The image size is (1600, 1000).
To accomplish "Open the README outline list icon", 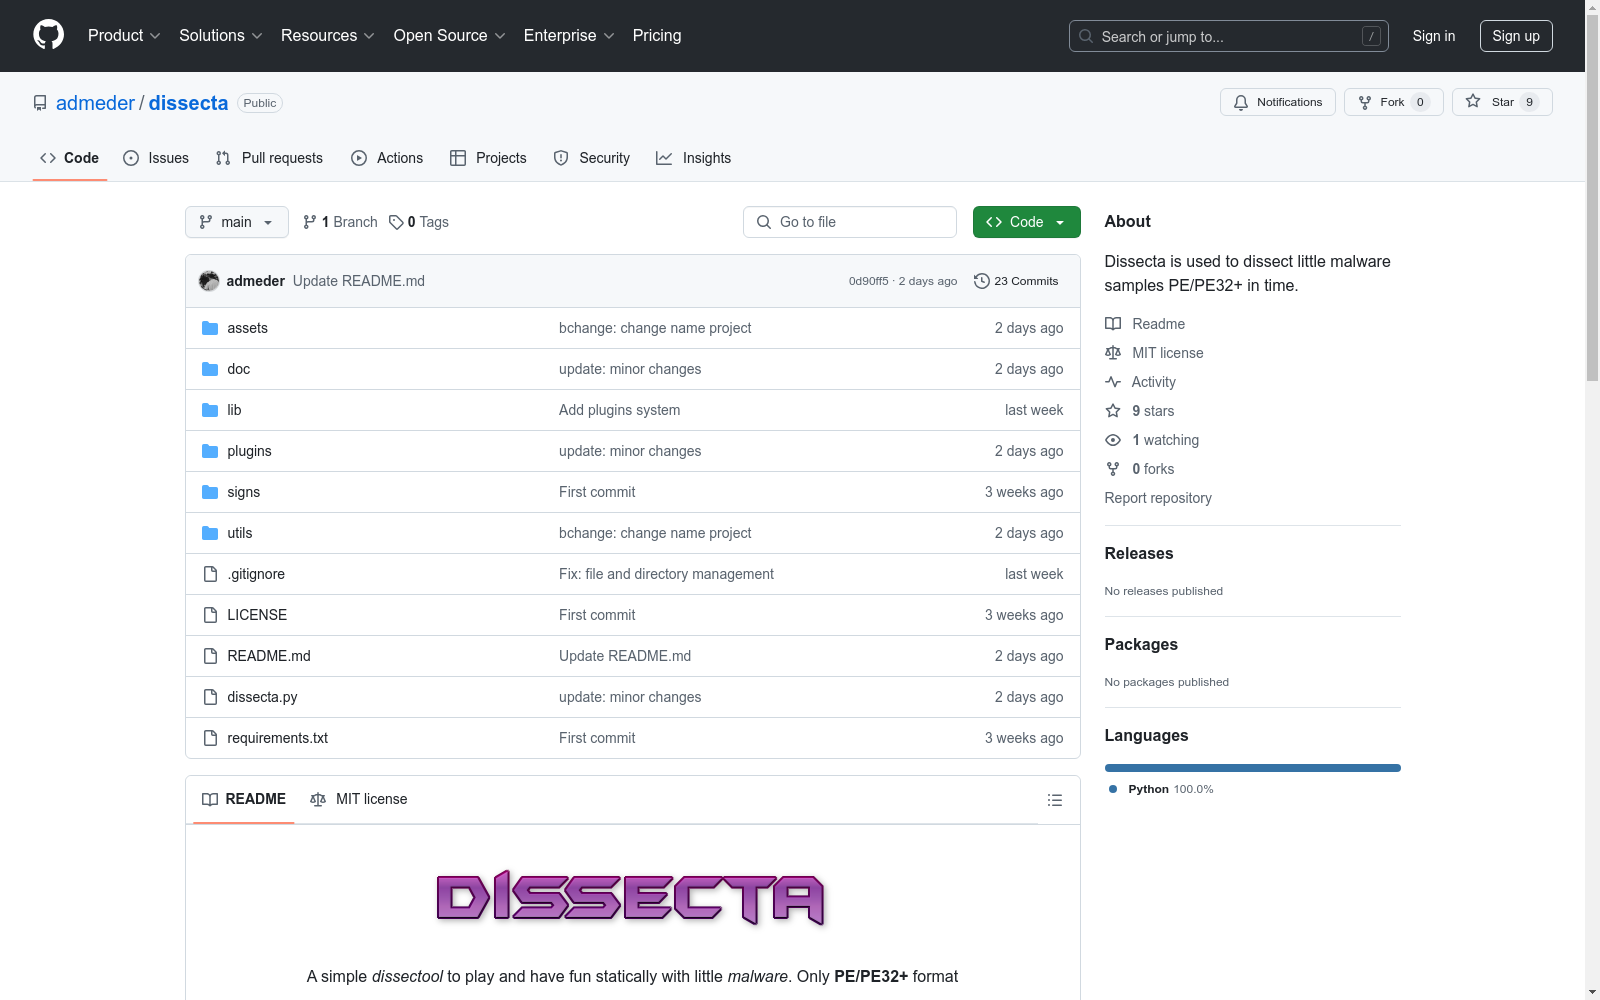I will [x=1054, y=800].
